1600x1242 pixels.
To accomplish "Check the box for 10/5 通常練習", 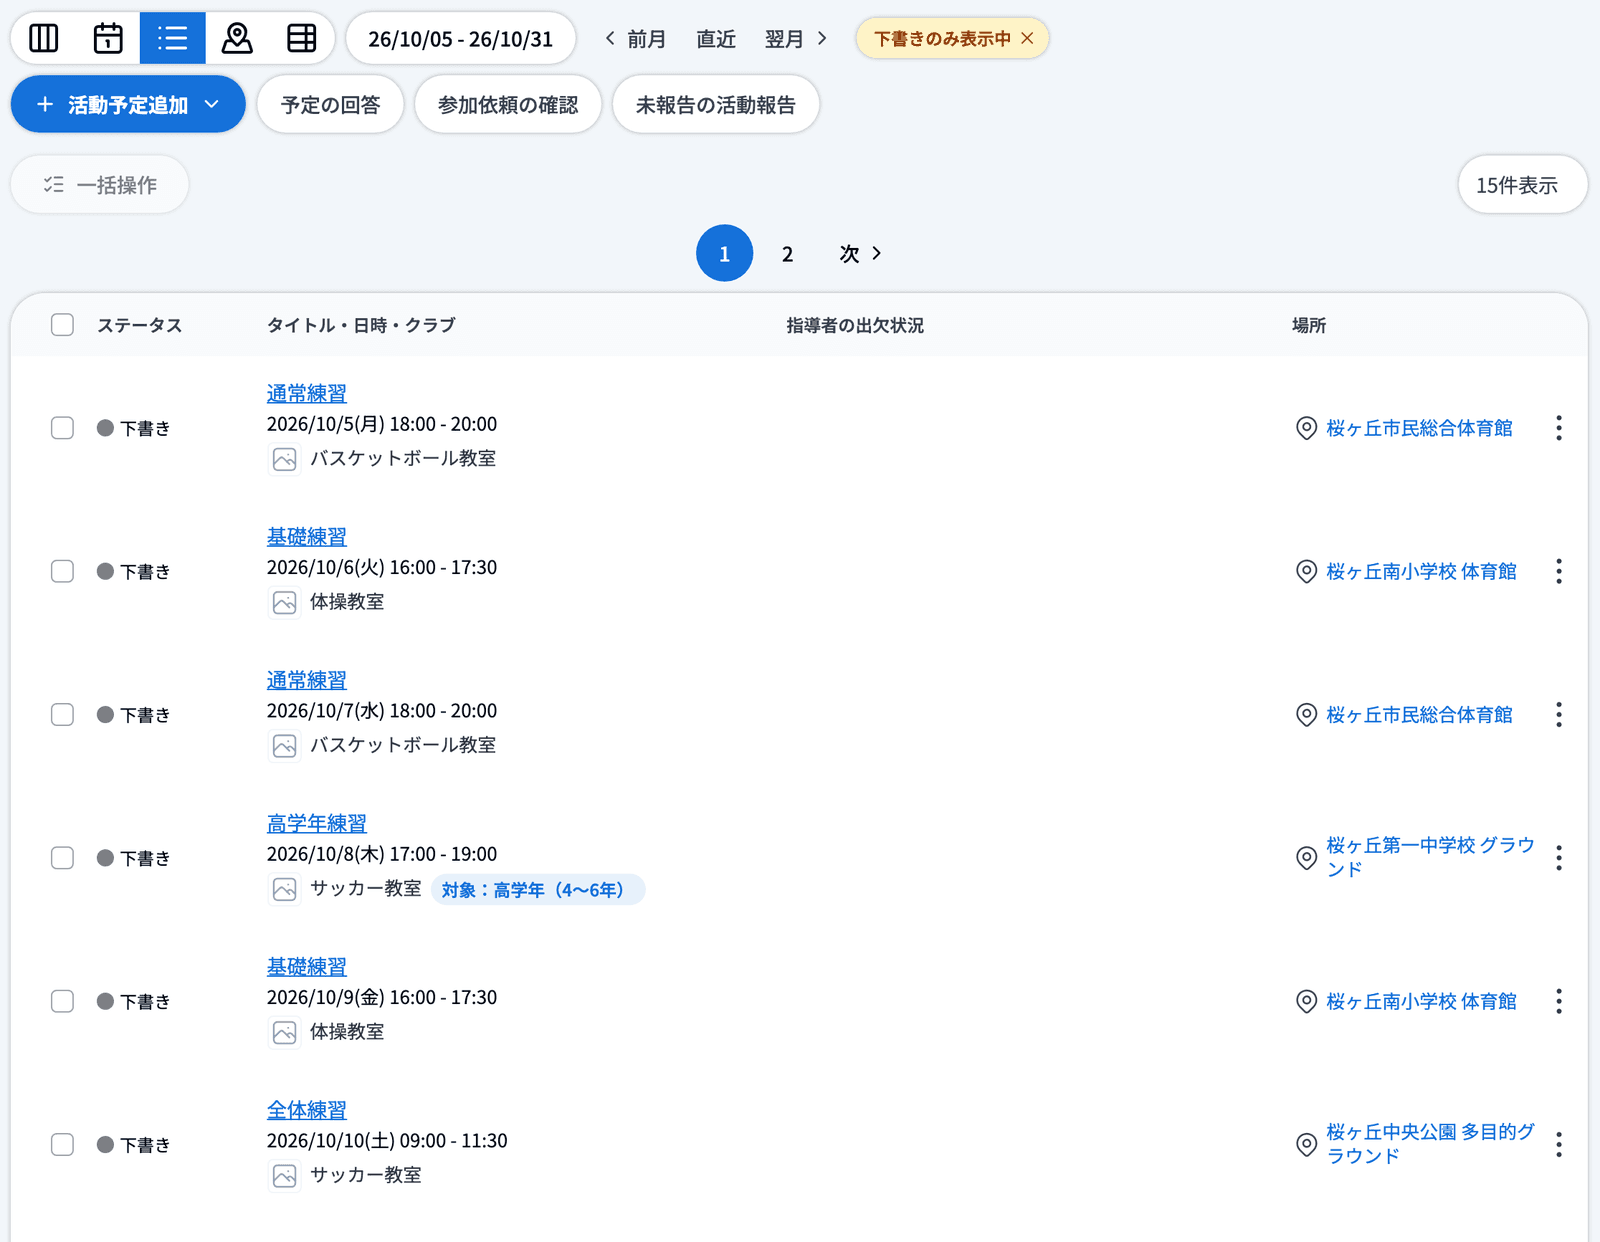I will [62, 428].
